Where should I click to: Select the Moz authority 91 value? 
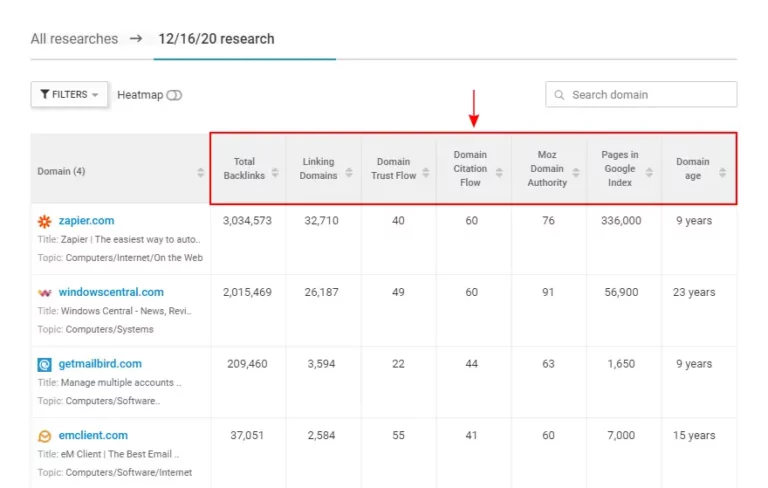point(548,292)
